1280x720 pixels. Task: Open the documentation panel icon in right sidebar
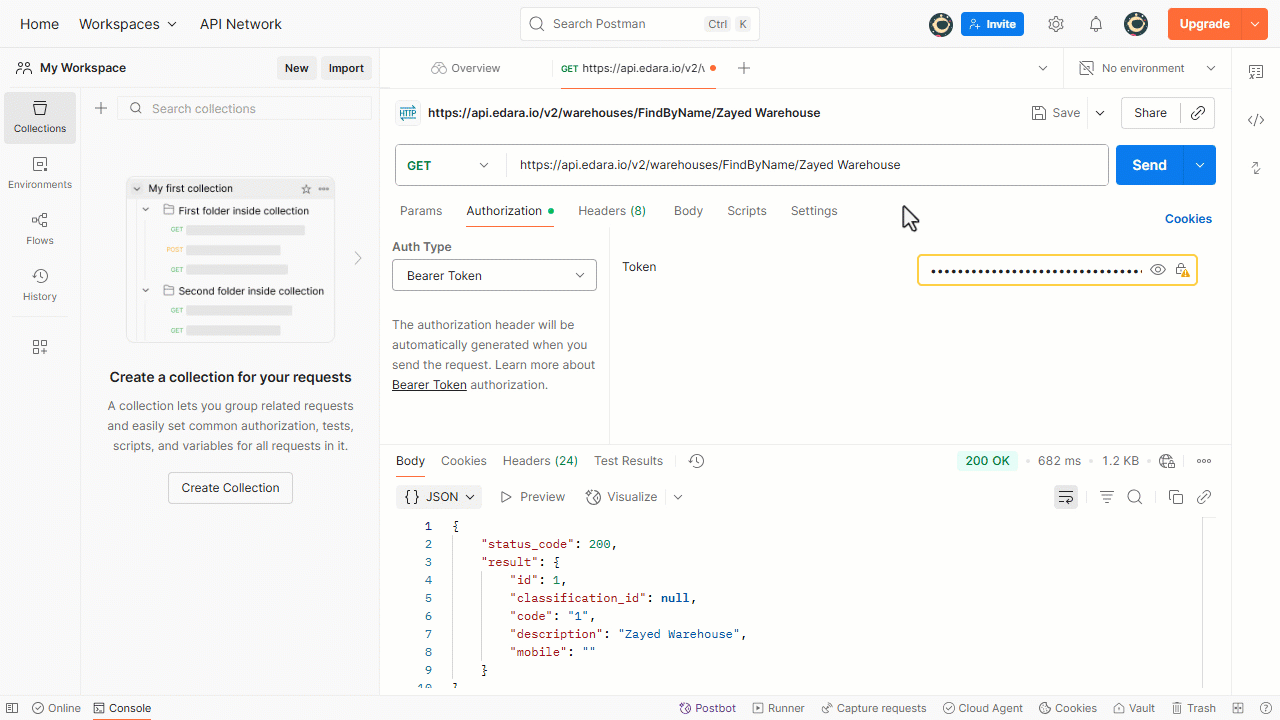[1256, 72]
